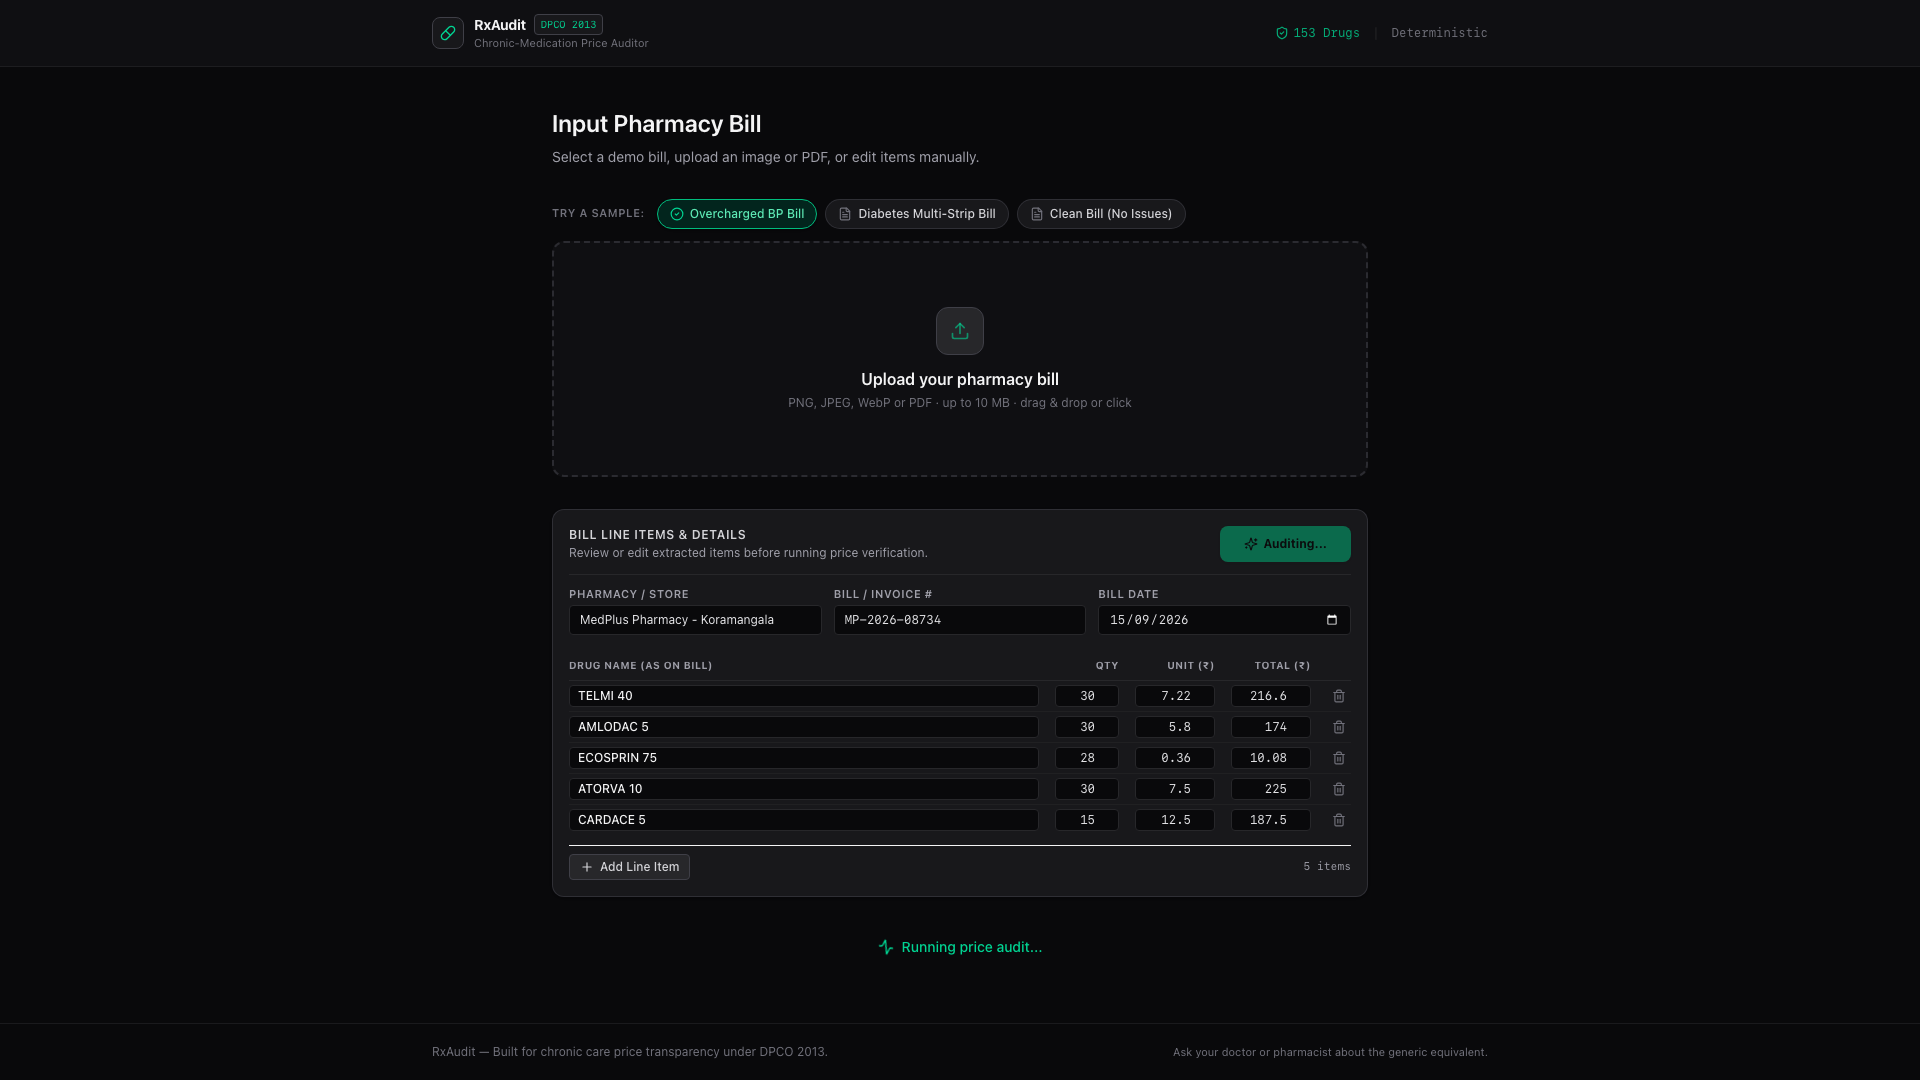Select the Overcharged BP Bill sample

[x=737, y=214]
